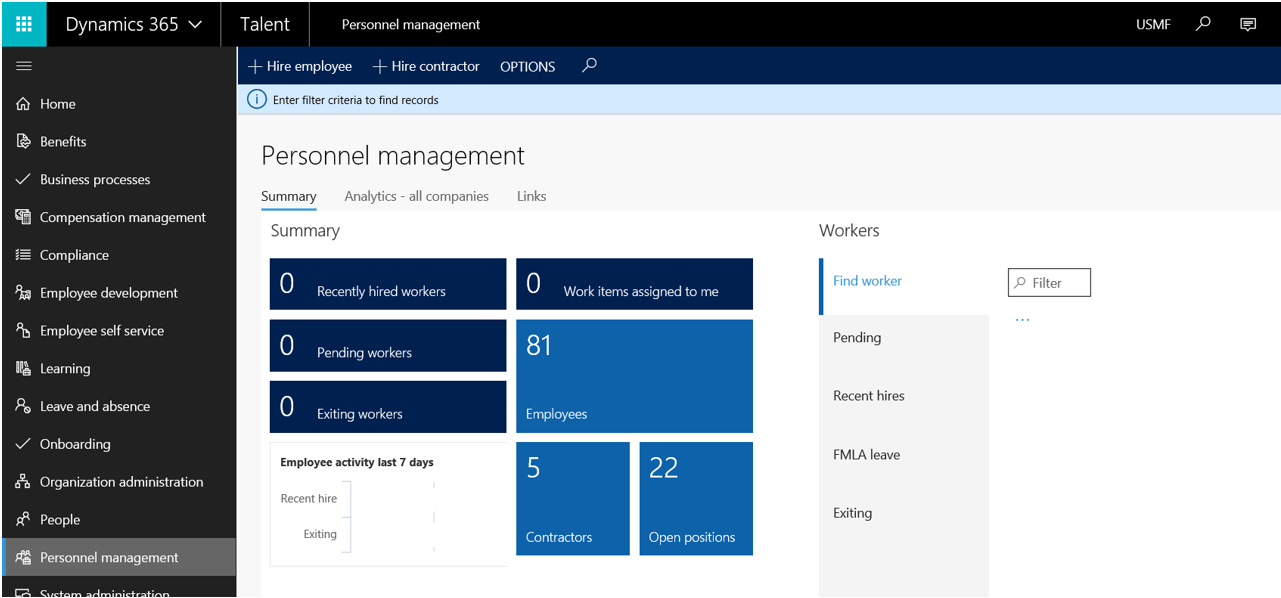The height and width of the screenshot is (598, 1281).
Task: Click the Benefits icon in sidebar
Action: [23, 142]
